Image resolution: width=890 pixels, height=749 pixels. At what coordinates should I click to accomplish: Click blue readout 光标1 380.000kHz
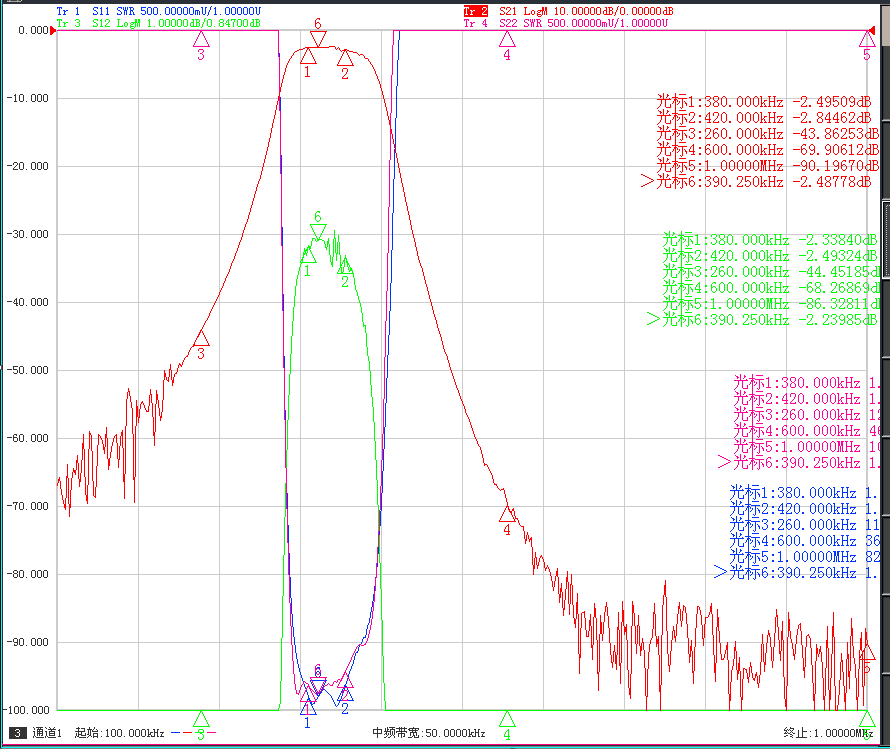[x=804, y=493]
